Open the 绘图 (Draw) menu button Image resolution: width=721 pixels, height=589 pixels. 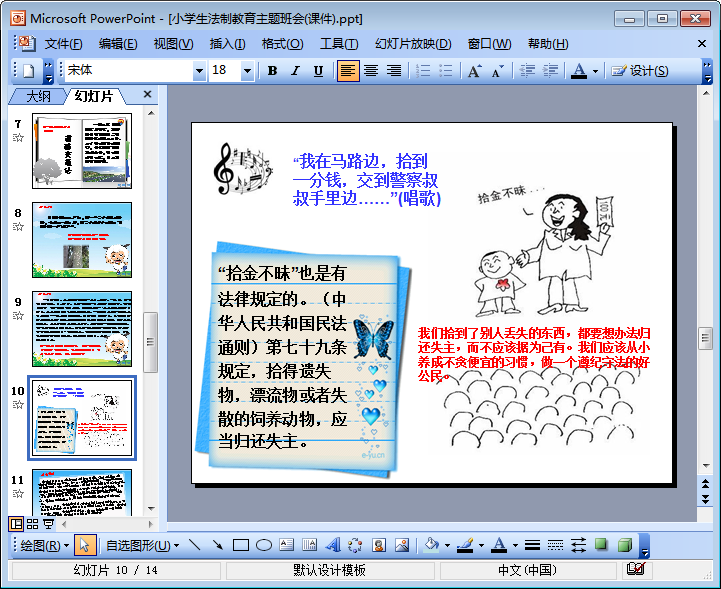pos(45,545)
